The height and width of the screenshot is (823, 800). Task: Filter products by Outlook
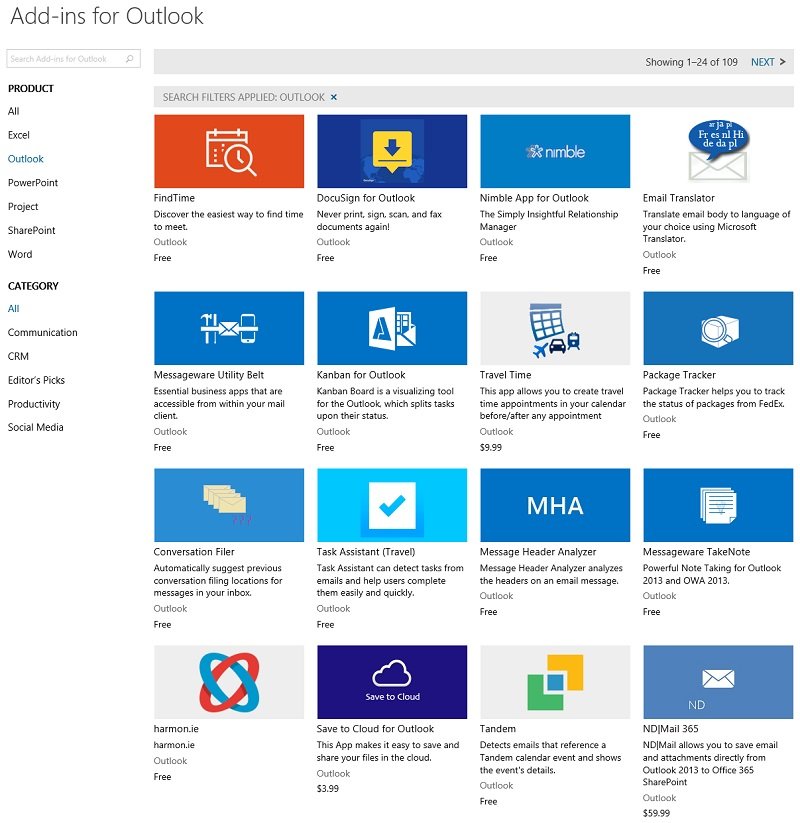[x=26, y=159]
